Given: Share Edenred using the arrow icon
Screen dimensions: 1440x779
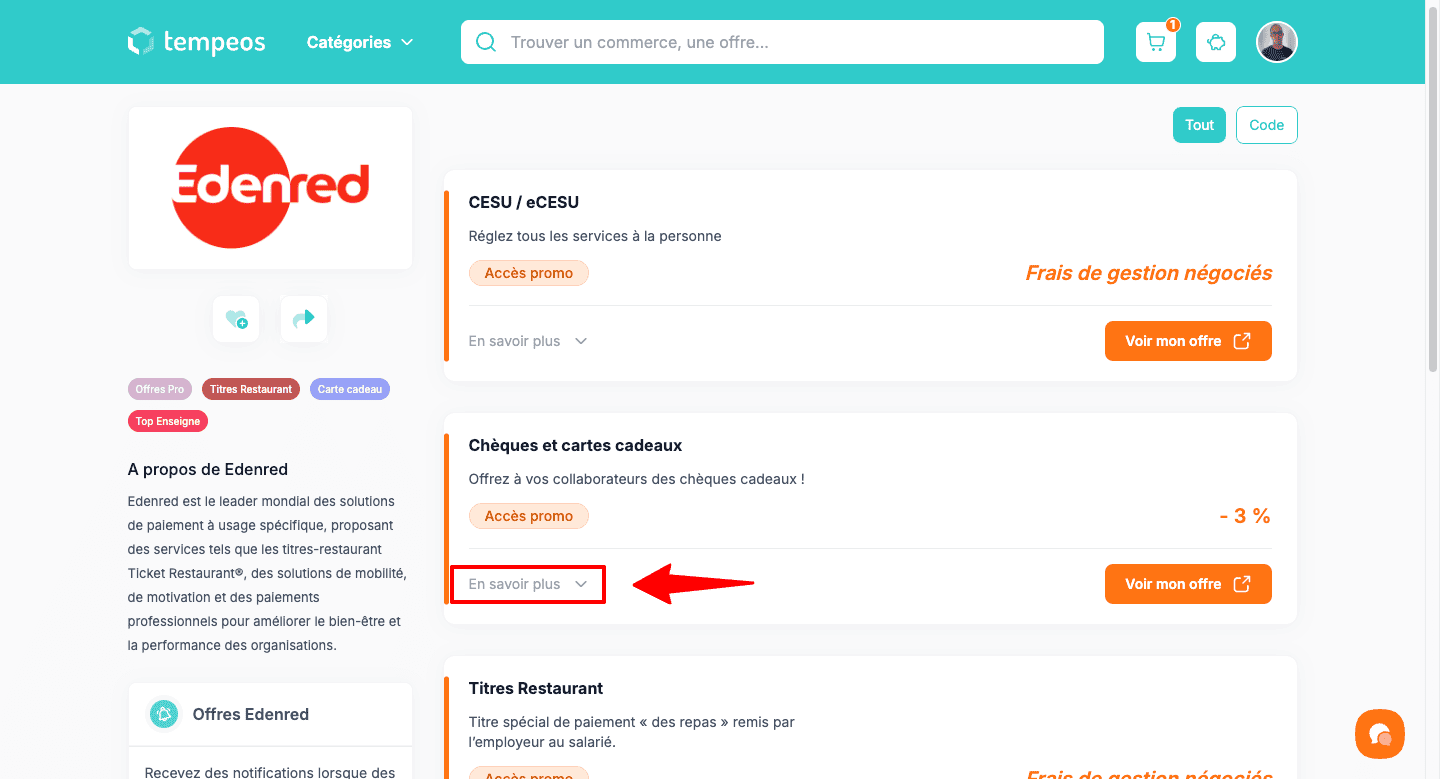Looking at the screenshot, I should point(304,319).
